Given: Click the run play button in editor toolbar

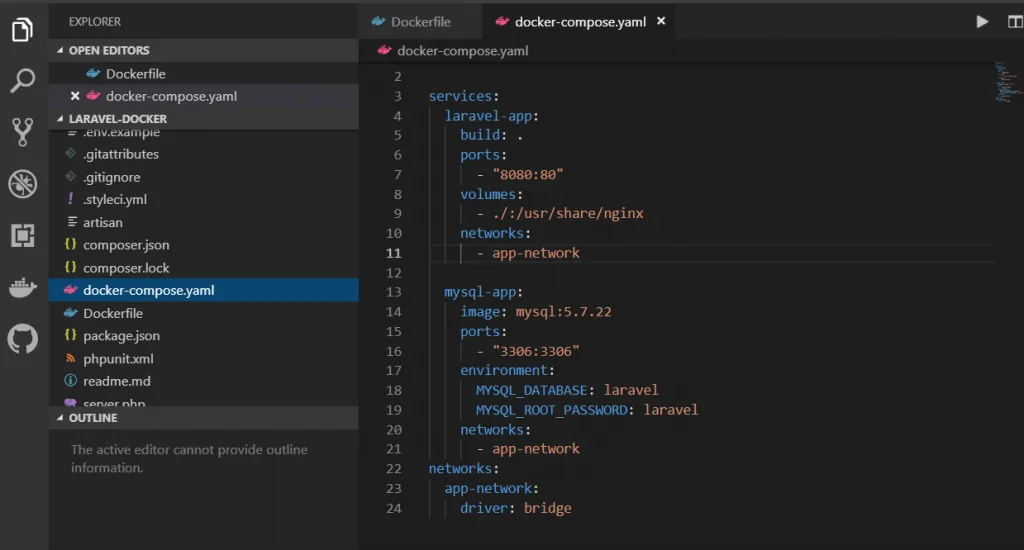Looking at the screenshot, I should pos(982,22).
